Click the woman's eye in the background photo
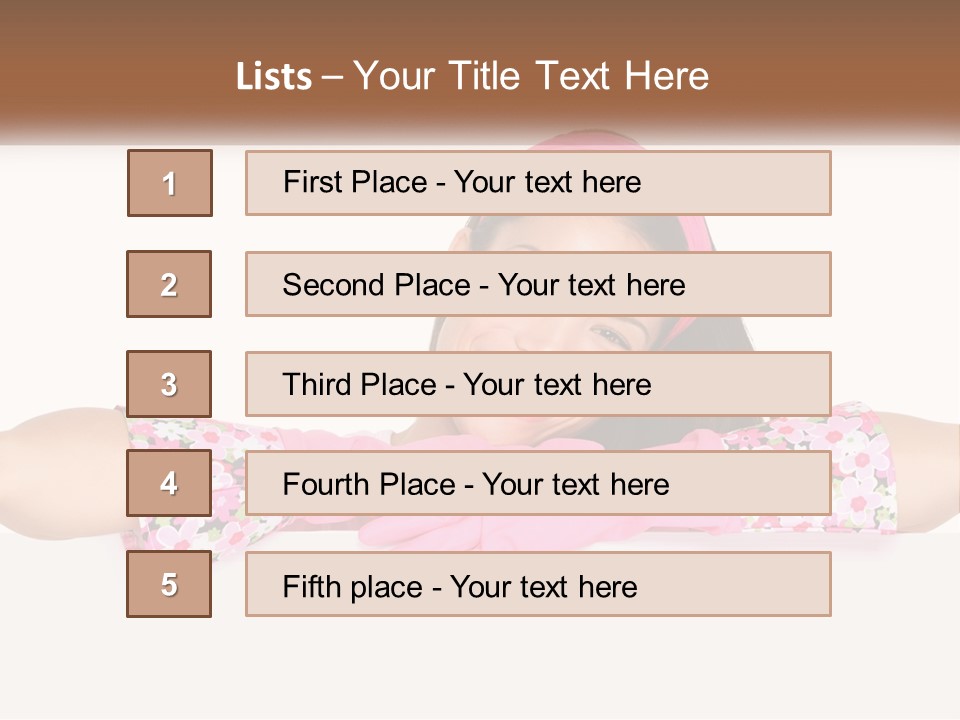The image size is (960, 720). pos(610,334)
